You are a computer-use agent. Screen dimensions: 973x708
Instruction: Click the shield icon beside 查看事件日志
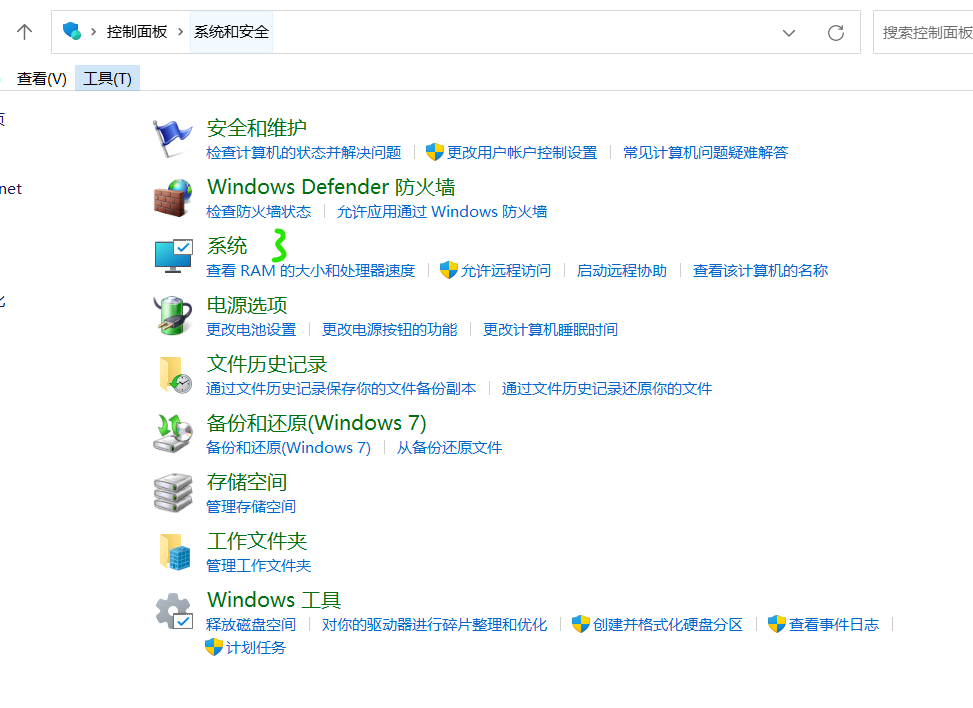[777, 624]
